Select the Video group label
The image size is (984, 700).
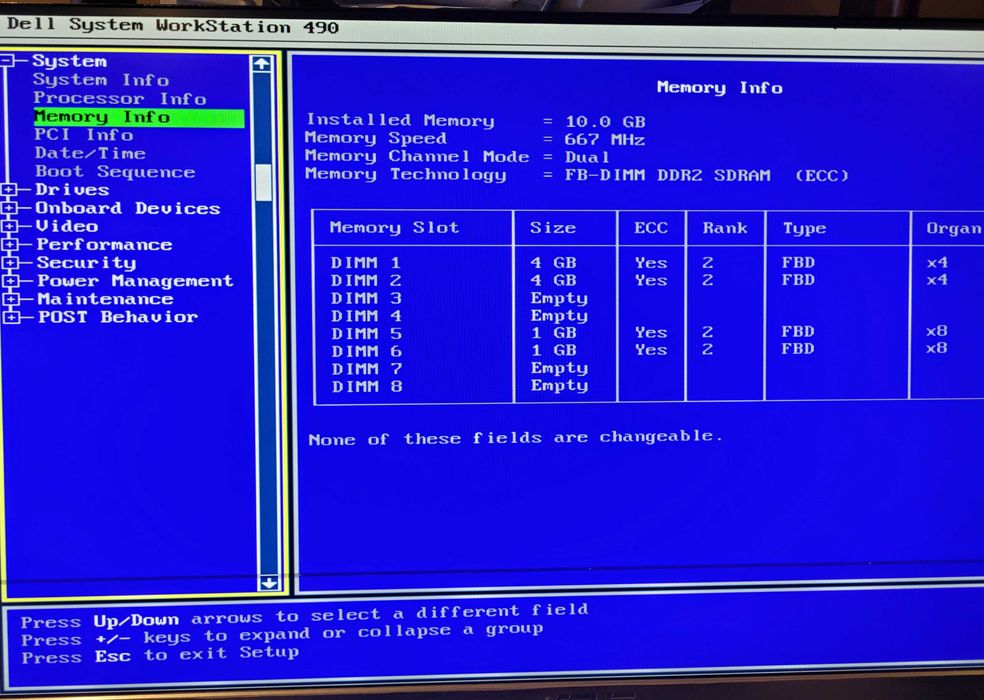pyautogui.click(x=67, y=226)
